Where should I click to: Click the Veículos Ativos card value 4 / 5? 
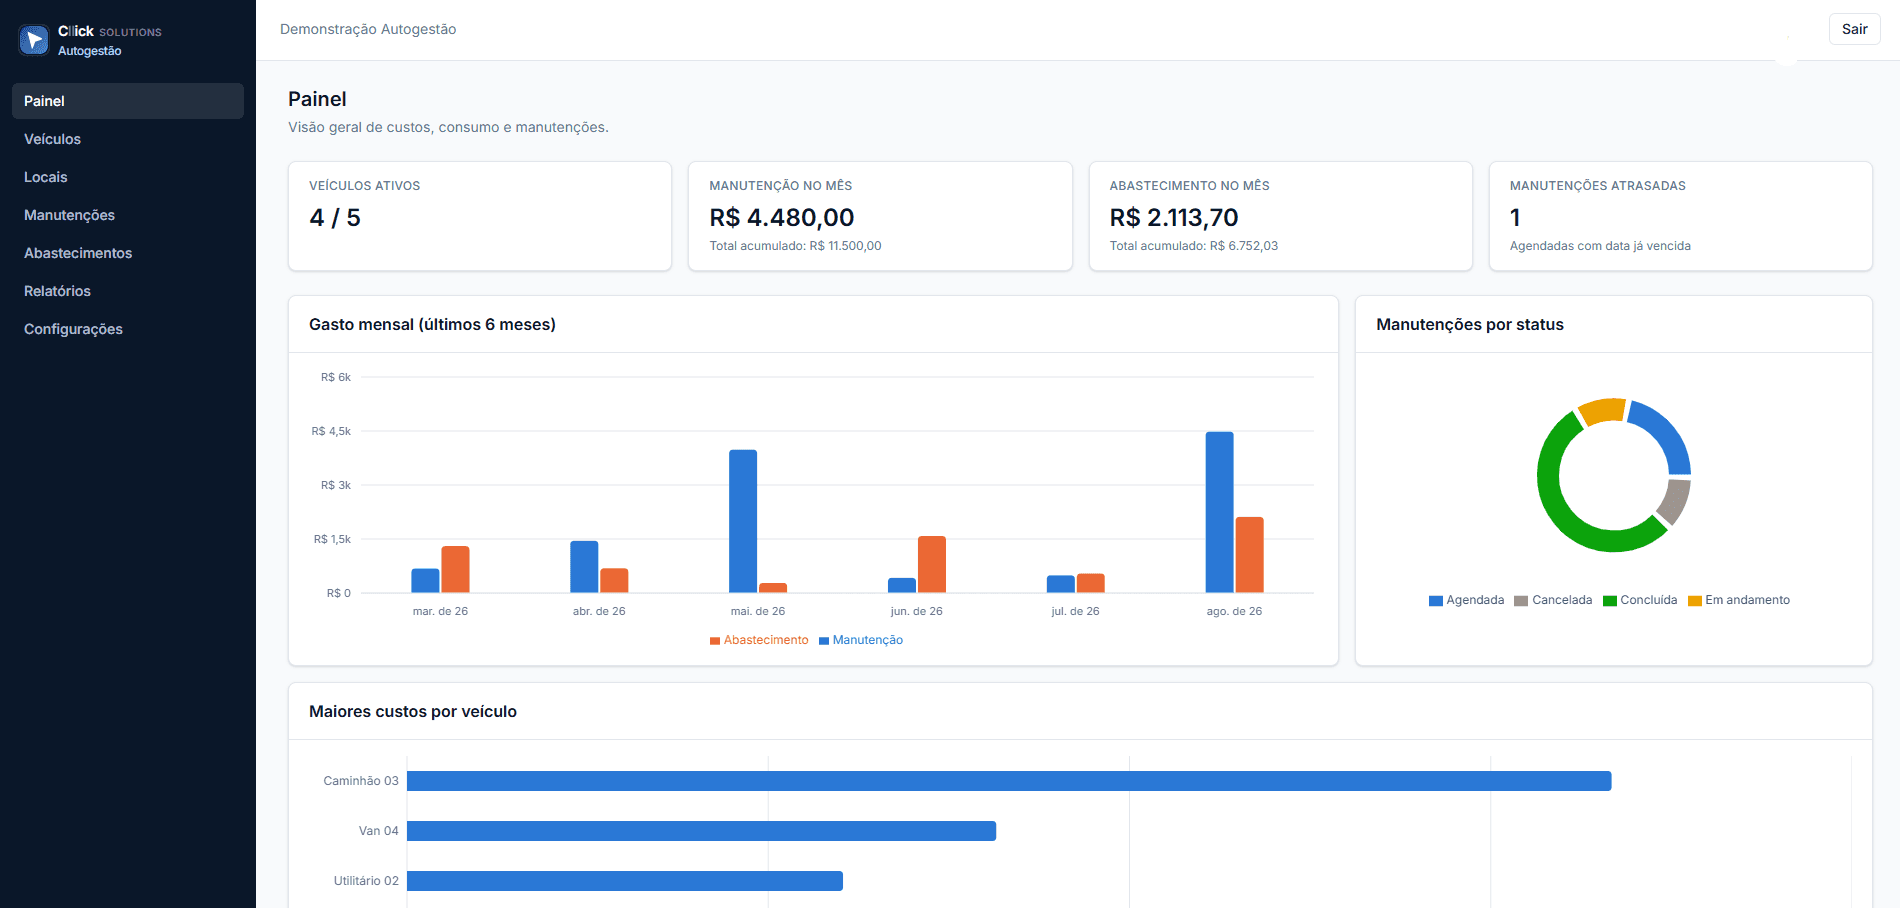pyautogui.click(x=335, y=218)
